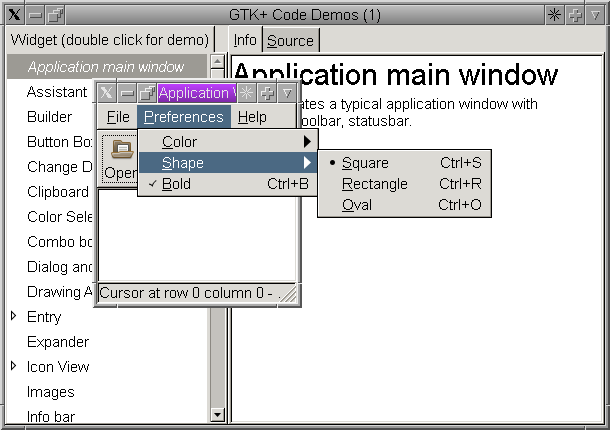Expand the Entry tree row

[x=14, y=316]
